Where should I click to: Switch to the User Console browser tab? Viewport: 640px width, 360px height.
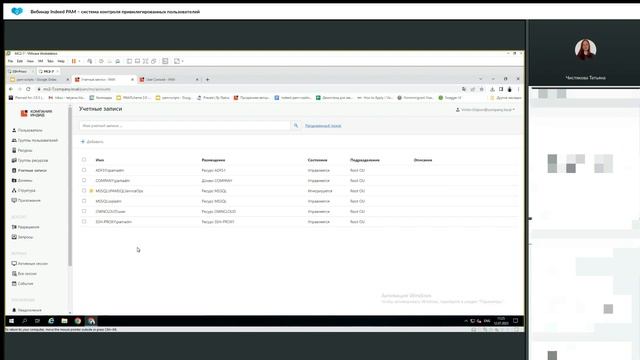(169, 80)
